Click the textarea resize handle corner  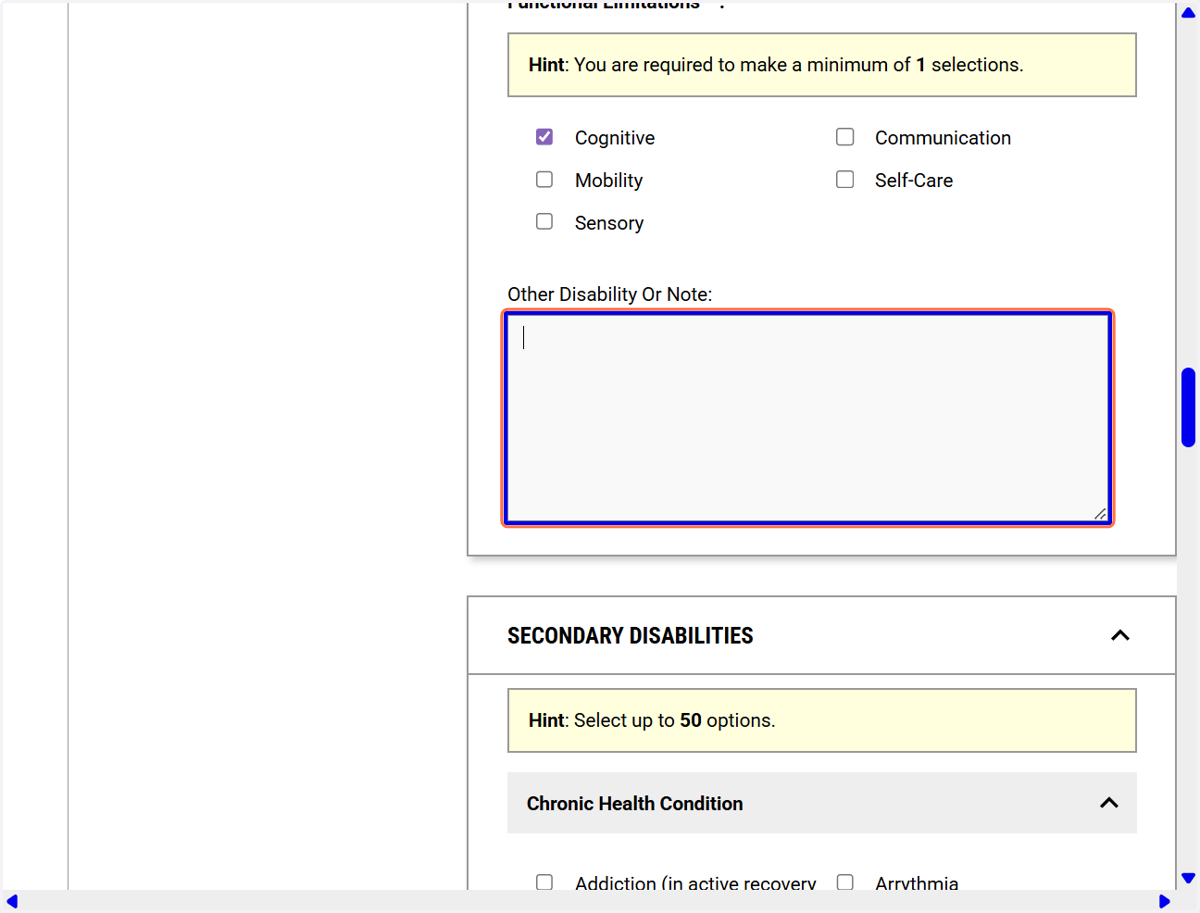(1100, 513)
